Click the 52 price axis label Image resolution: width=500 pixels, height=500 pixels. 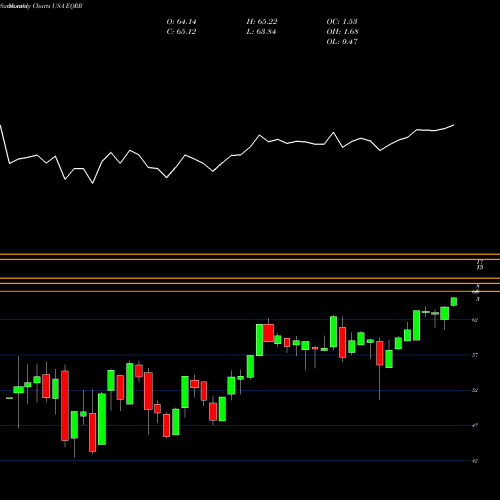click(475, 390)
